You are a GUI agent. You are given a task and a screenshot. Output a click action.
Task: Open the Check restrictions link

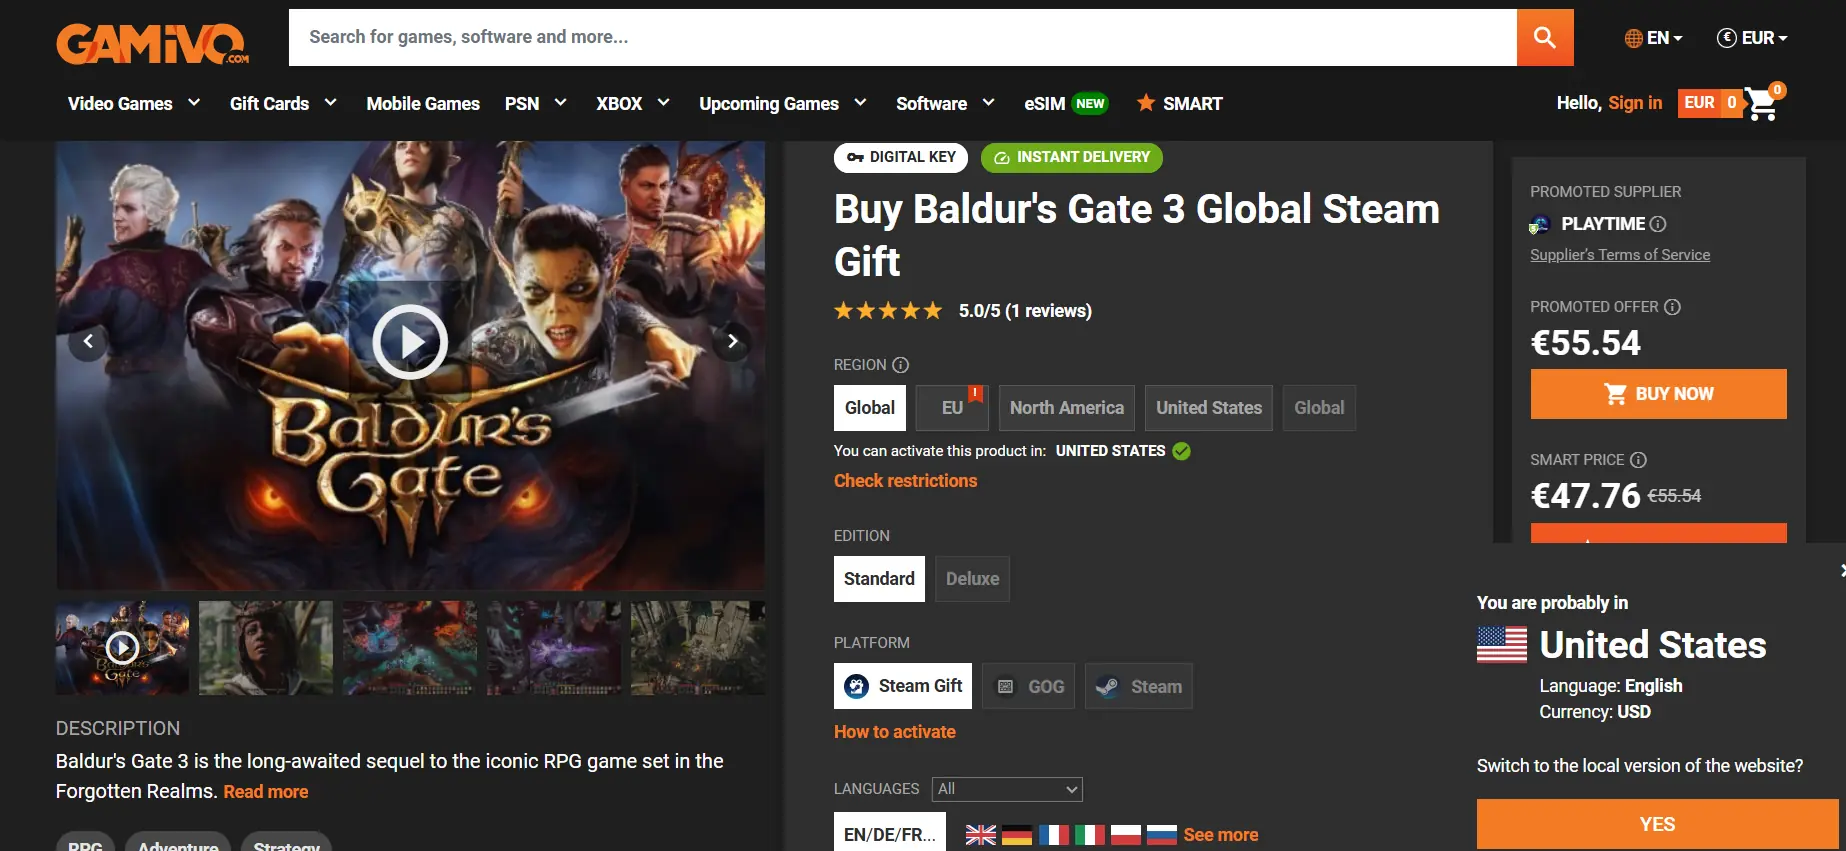point(905,481)
